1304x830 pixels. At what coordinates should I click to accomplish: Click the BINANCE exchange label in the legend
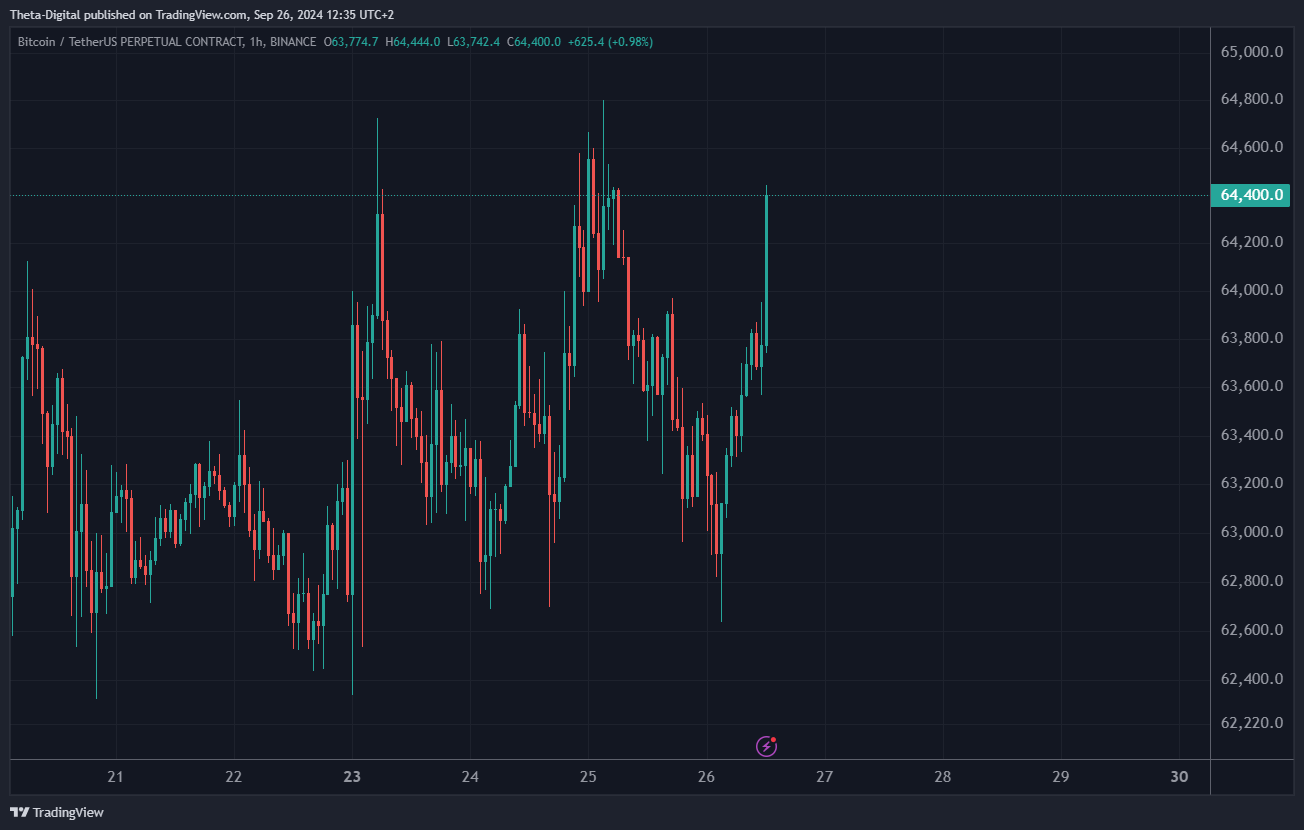[x=293, y=42]
